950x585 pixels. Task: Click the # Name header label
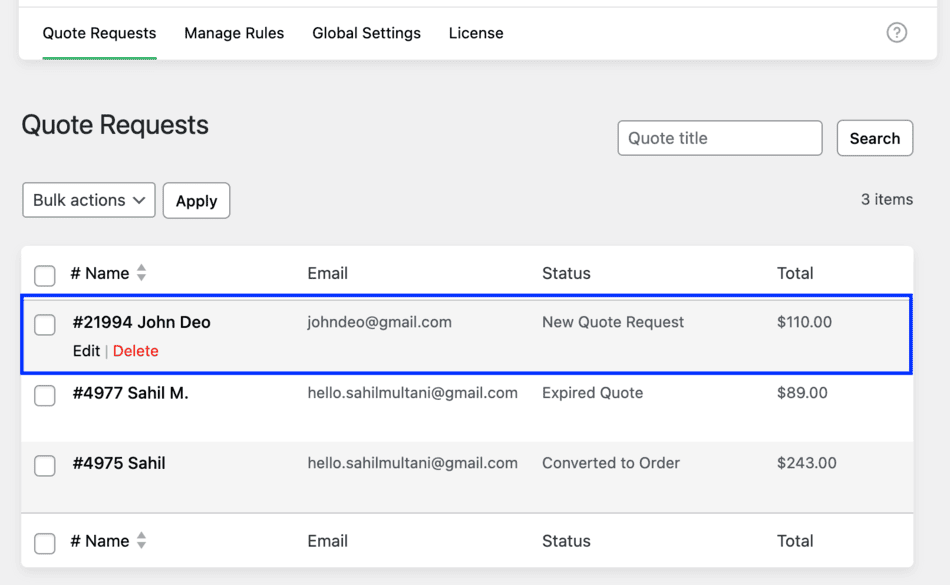[x=100, y=273]
